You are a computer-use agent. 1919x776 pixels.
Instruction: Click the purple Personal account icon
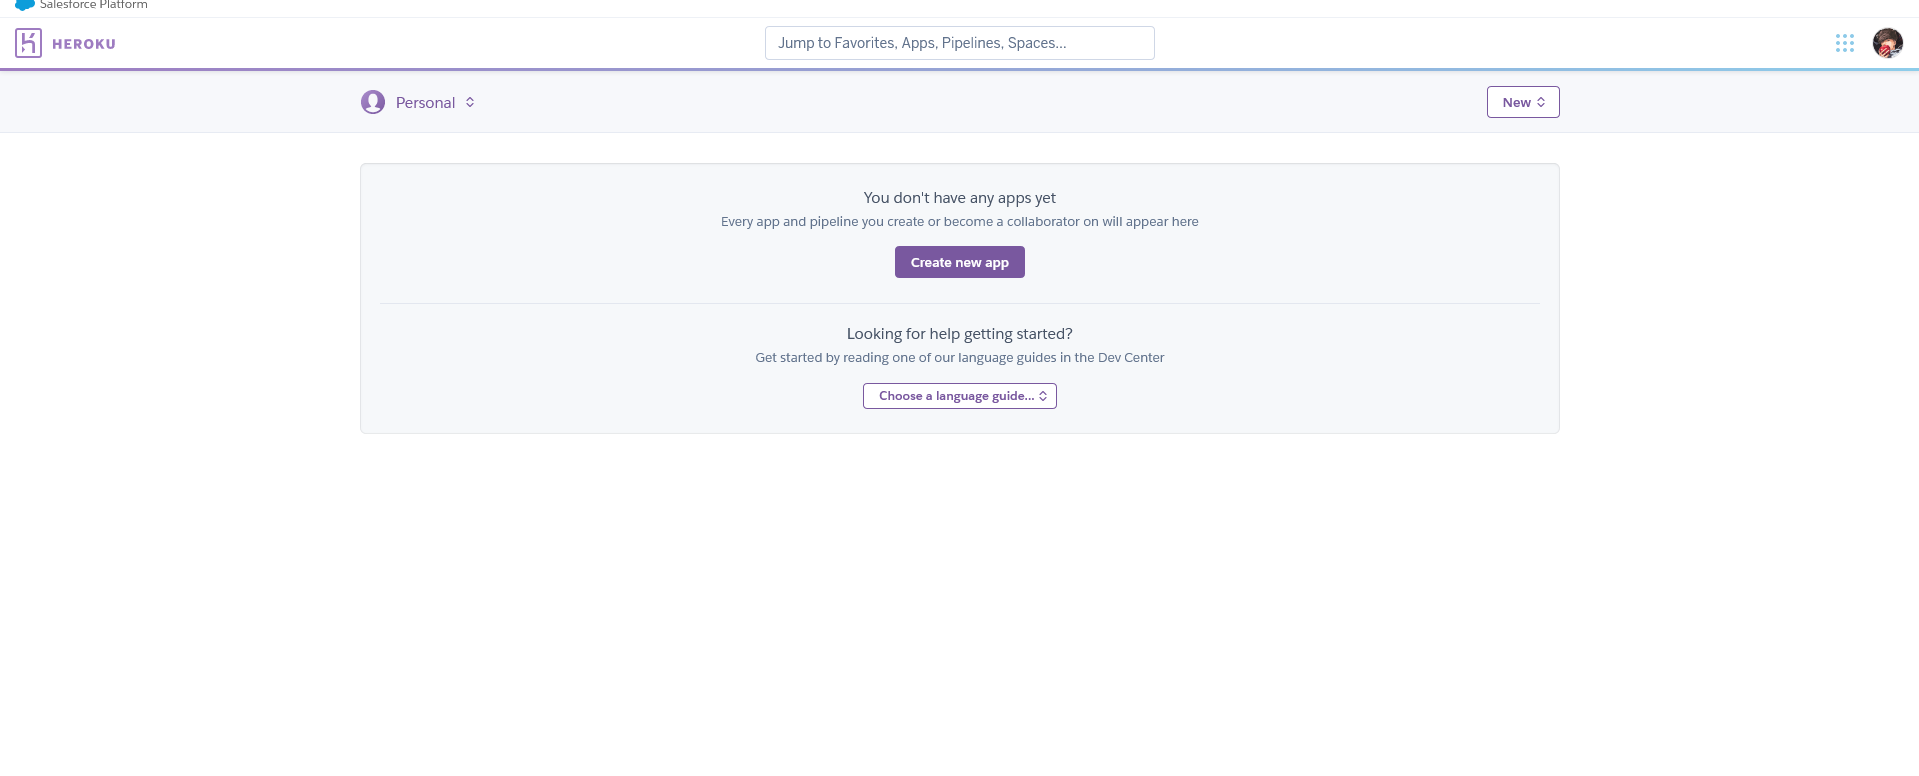pyautogui.click(x=373, y=102)
